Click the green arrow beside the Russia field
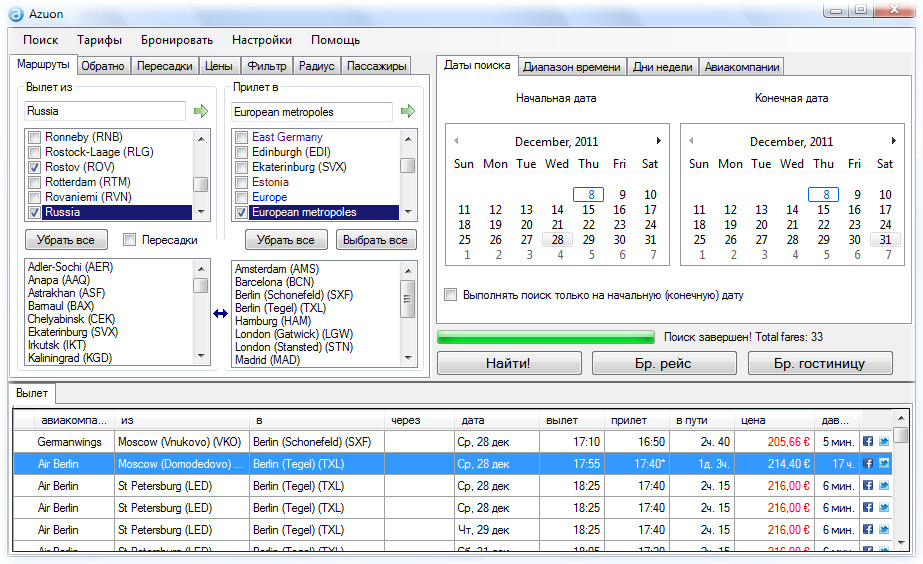Image resolution: width=923 pixels, height=564 pixels. pos(201,111)
